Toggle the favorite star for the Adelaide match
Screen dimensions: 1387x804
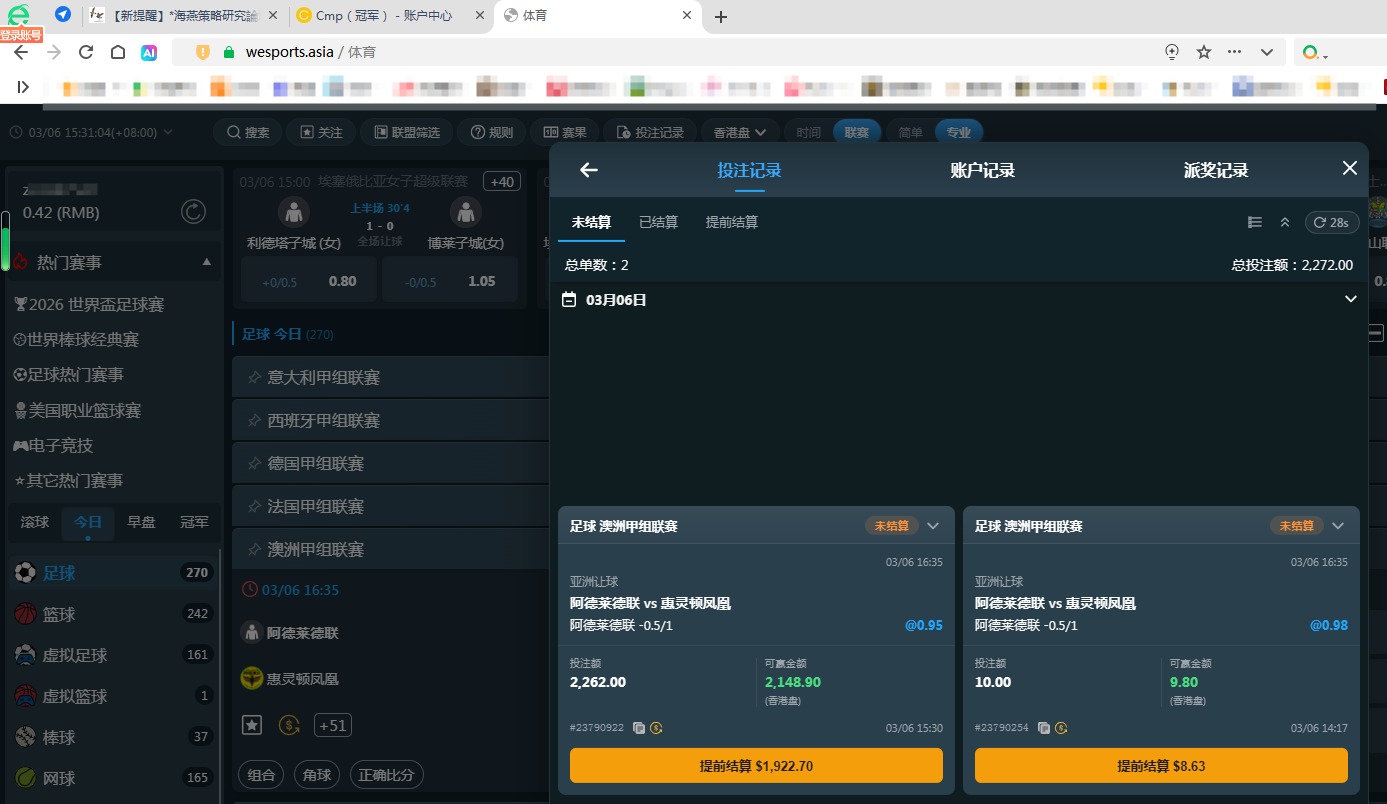(251, 724)
